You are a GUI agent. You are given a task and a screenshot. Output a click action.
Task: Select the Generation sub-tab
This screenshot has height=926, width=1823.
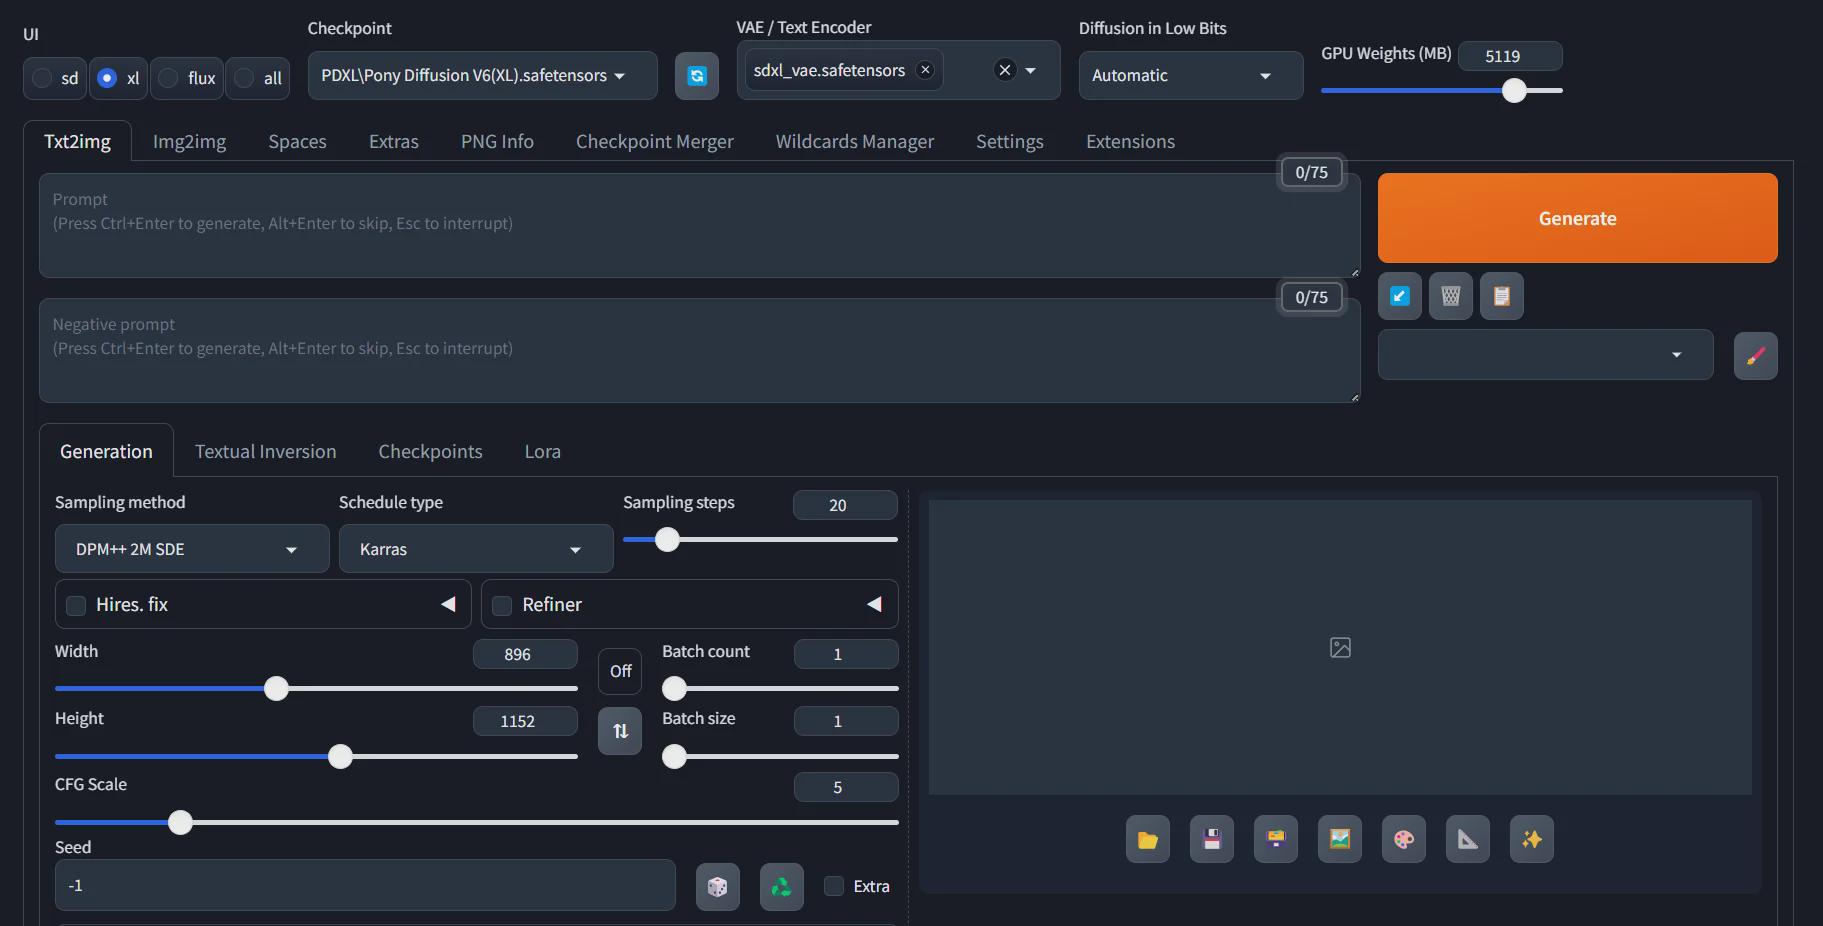point(106,451)
